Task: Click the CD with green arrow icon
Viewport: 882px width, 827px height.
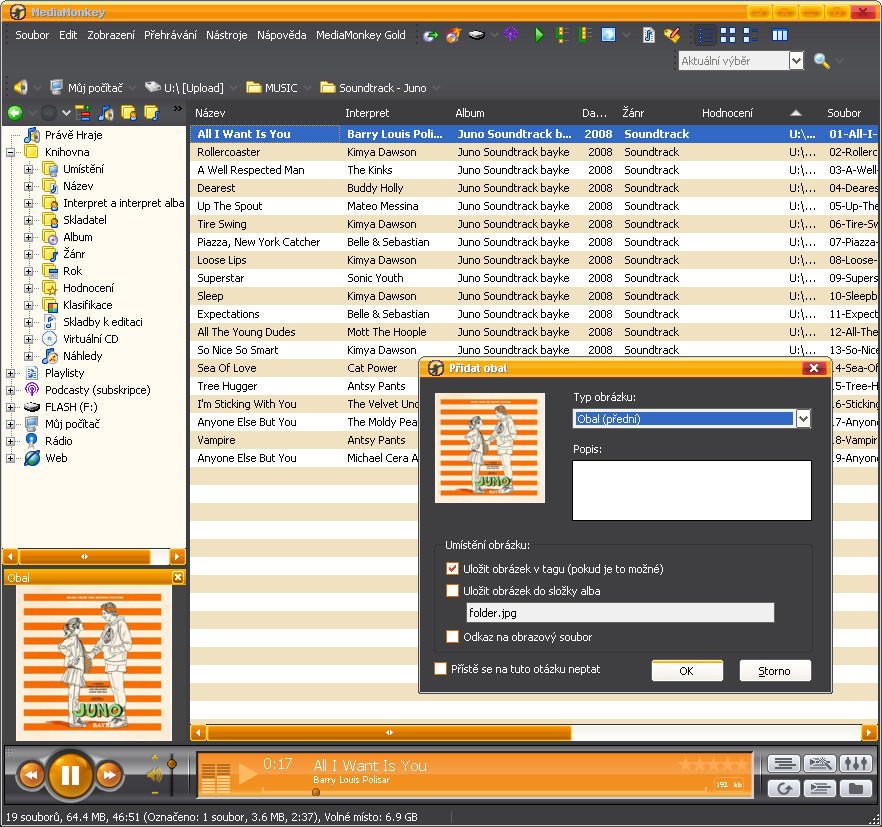Action: click(430, 35)
